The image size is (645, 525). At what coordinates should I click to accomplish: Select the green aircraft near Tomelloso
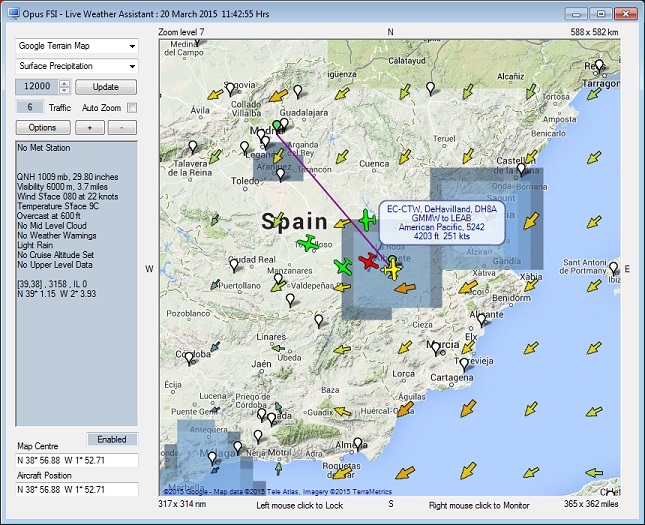coord(308,243)
